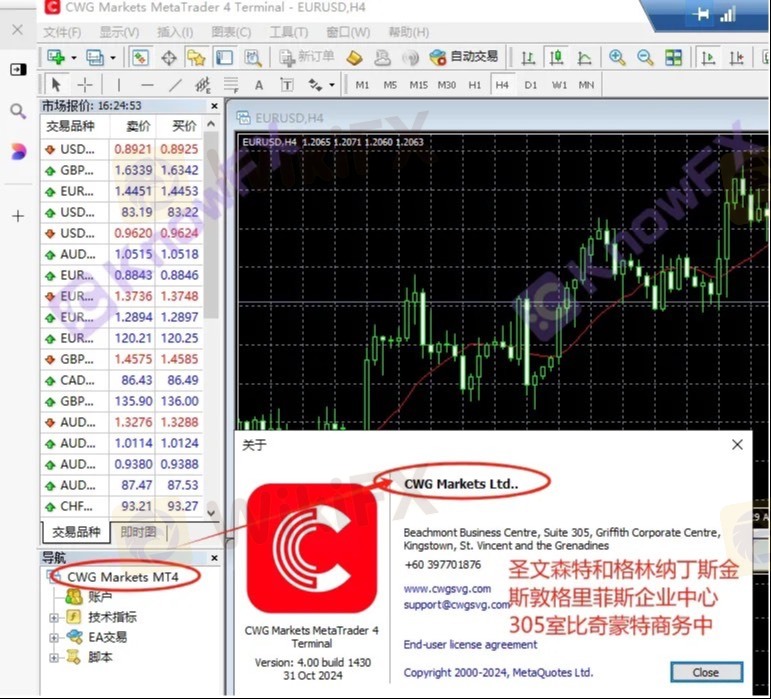
Task: Switch to the M30 timeframe
Action: pos(446,85)
